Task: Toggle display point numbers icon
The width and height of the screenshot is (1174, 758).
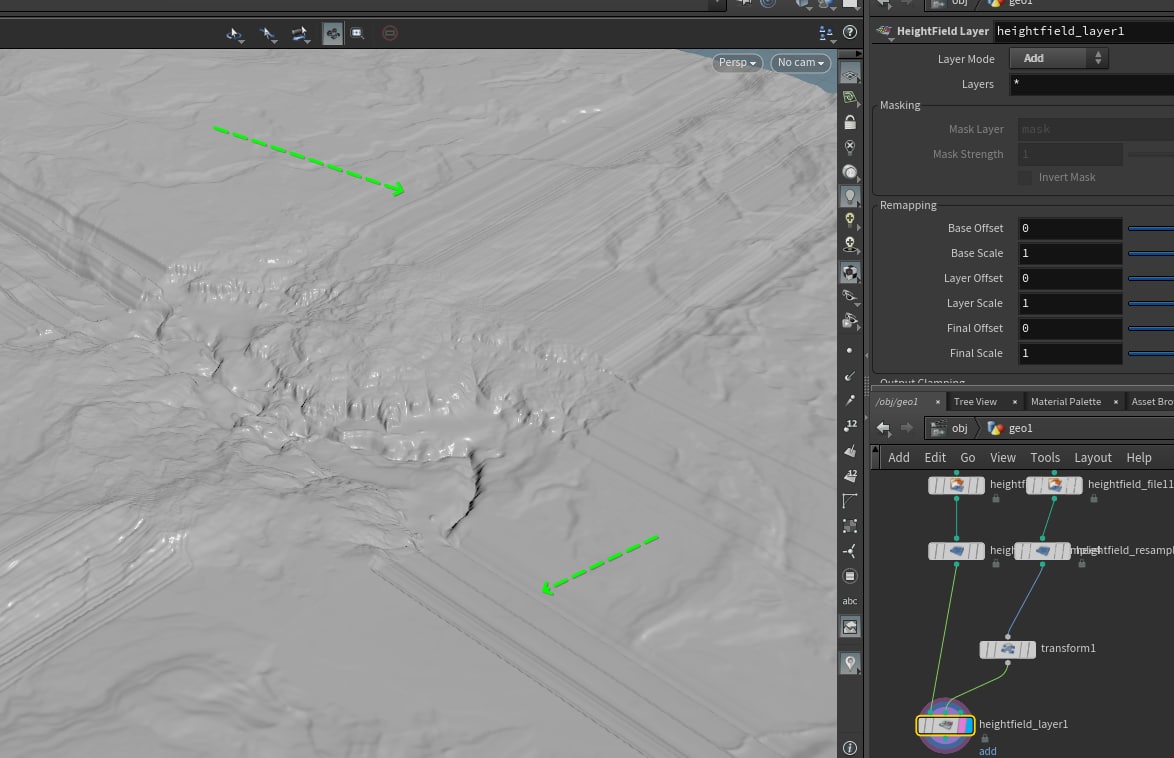Action: [x=850, y=425]
